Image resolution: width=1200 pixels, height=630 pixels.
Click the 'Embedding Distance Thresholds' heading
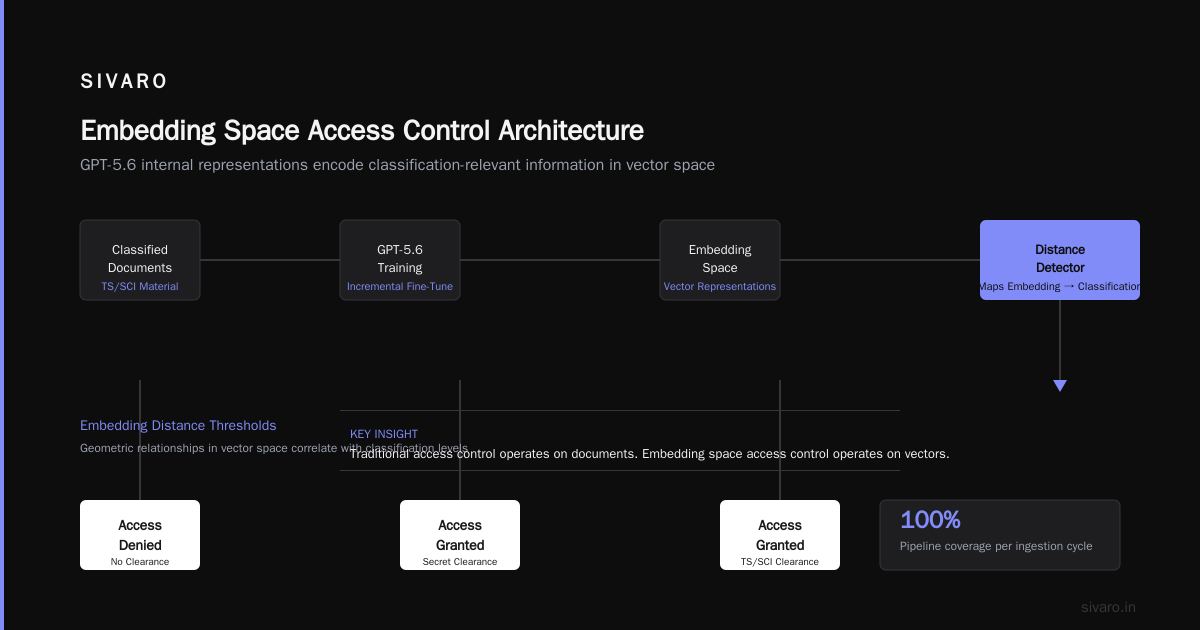[178, 426]
